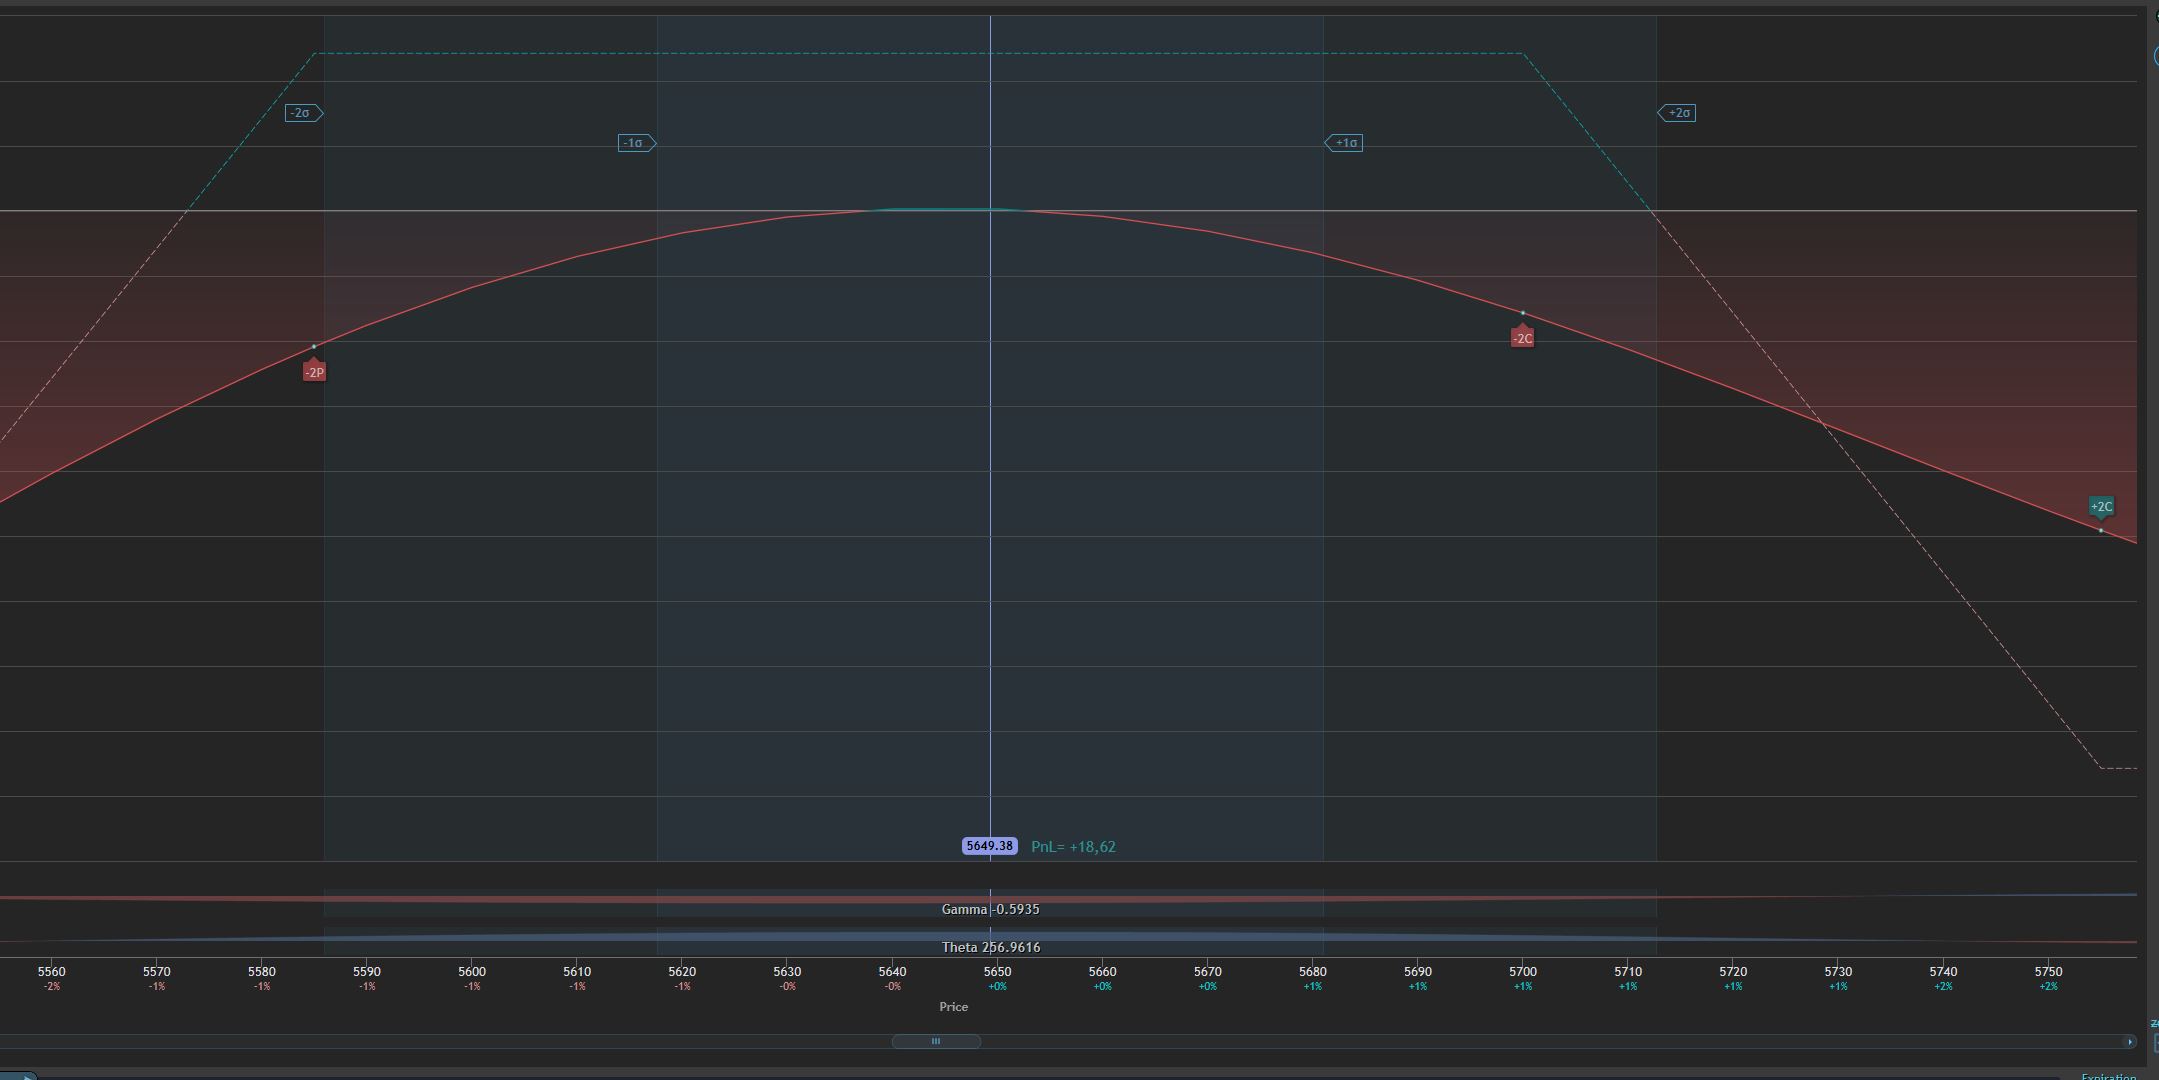The image size is (2159, 1080).
Task: Click the +2σ deviation tag
Action: point(1678,113)
